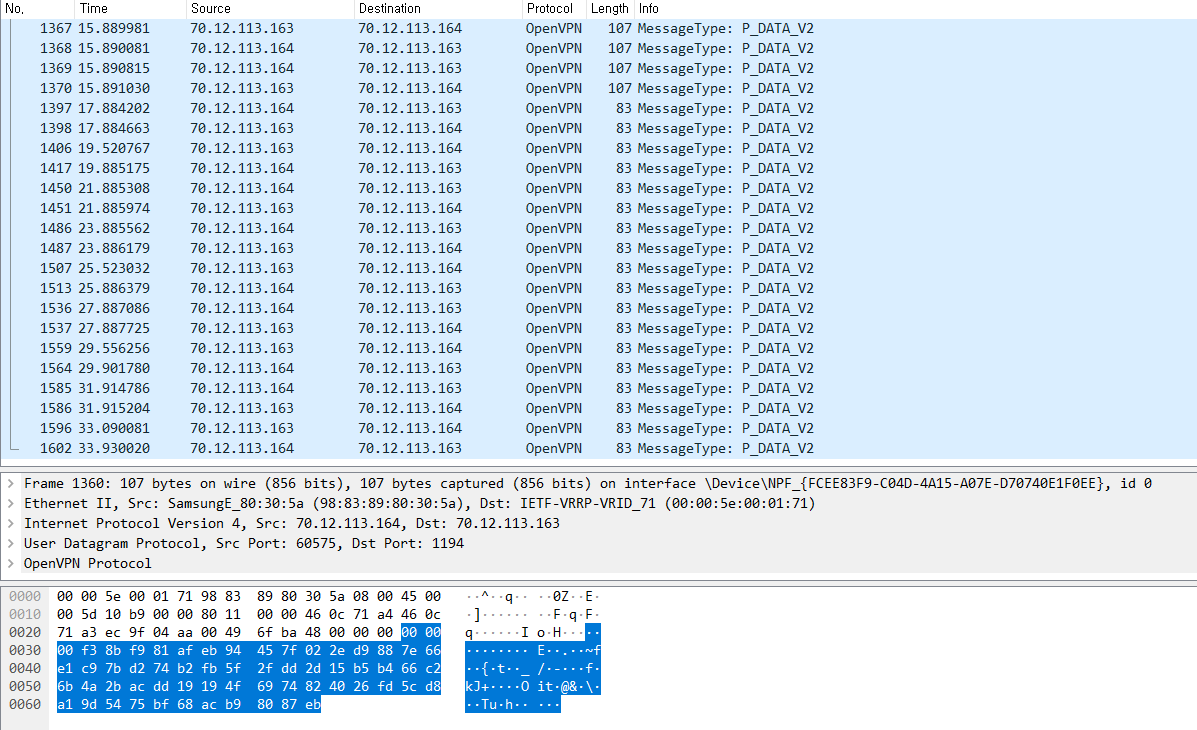
Task: Sort by the Source column header
Action: (x=270, y=8)
